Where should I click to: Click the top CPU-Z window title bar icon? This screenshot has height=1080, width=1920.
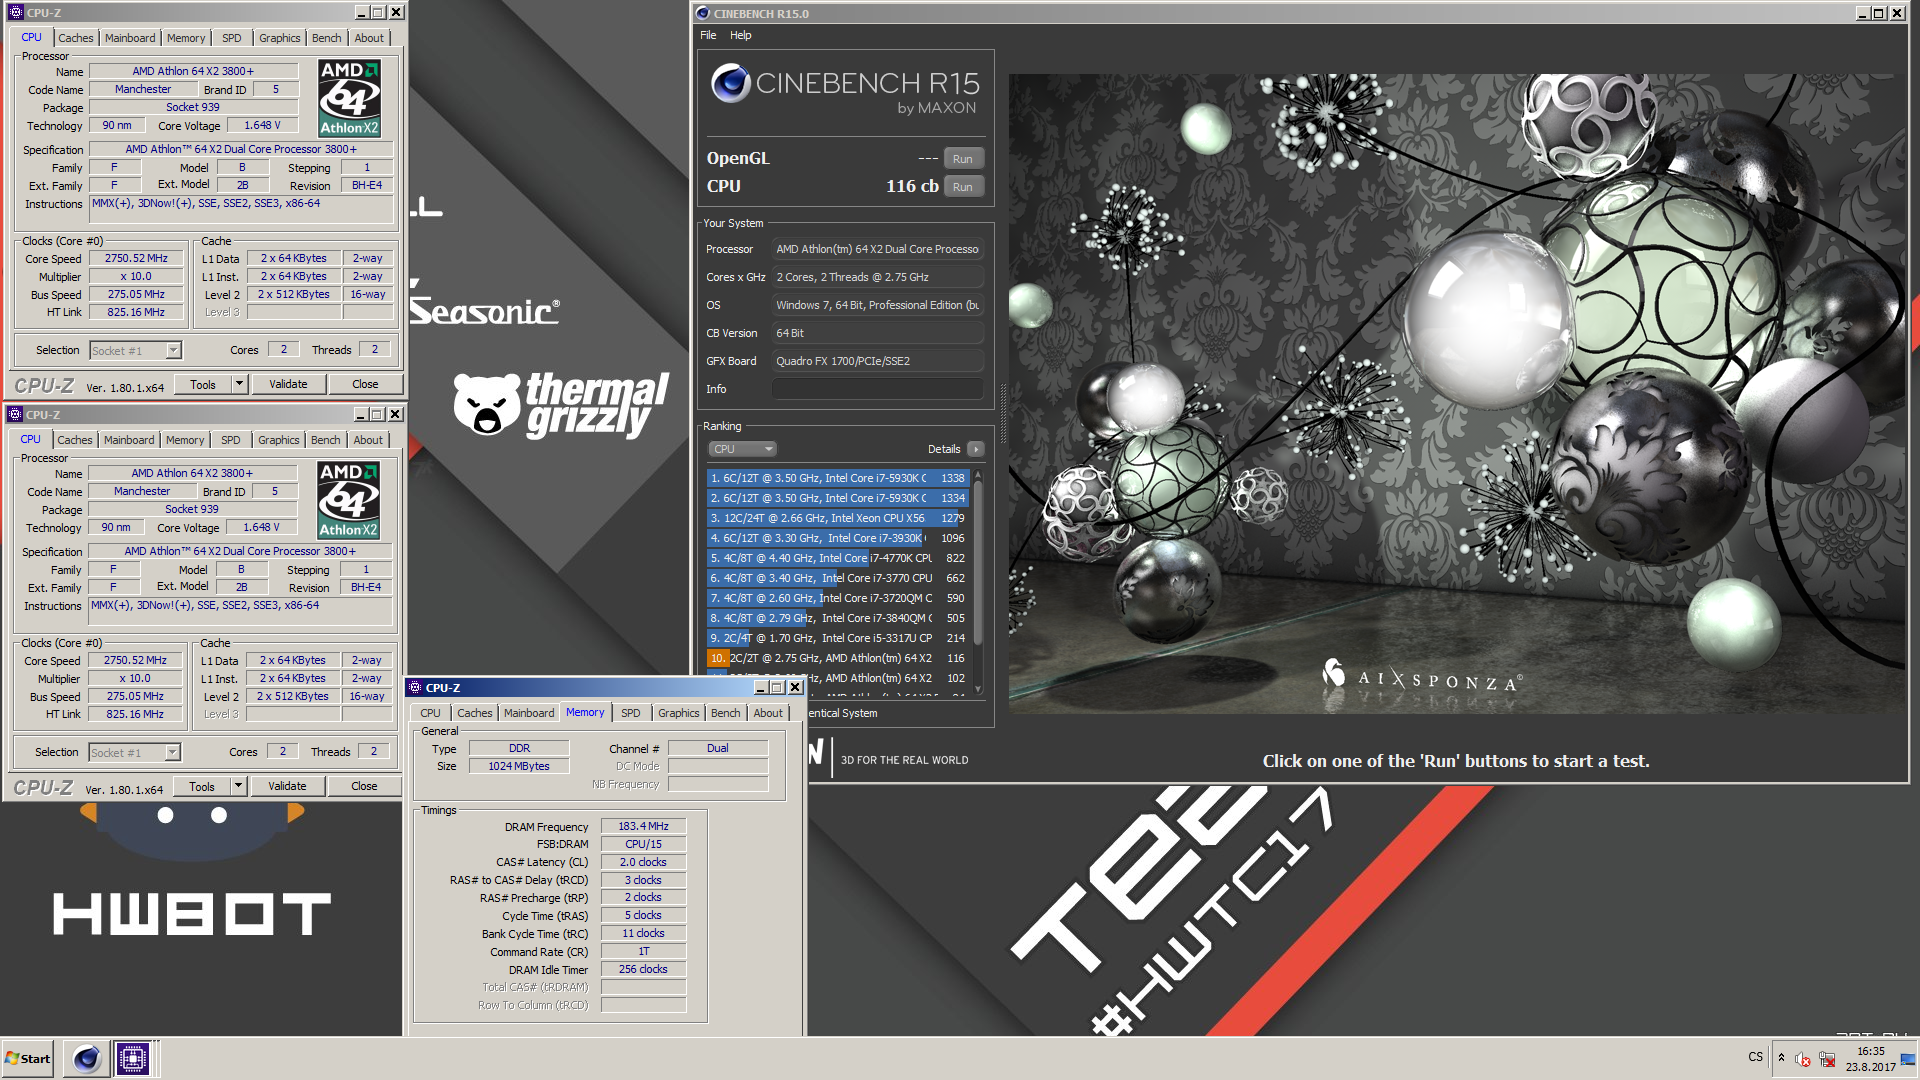click(16, 12)
